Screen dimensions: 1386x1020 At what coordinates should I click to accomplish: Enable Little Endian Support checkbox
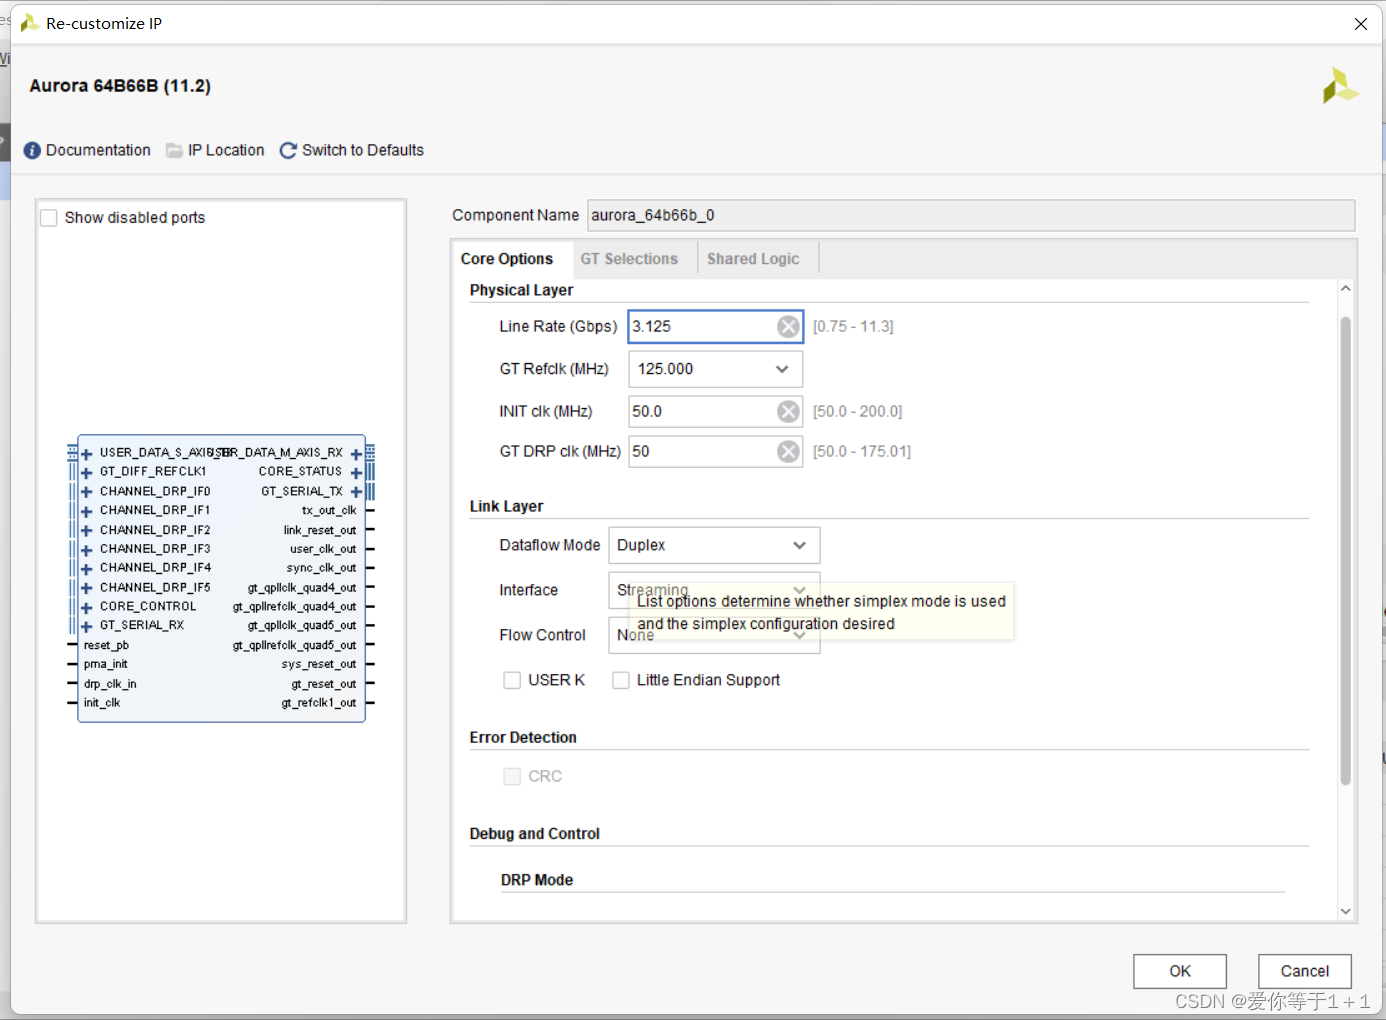tap(621, 680)
